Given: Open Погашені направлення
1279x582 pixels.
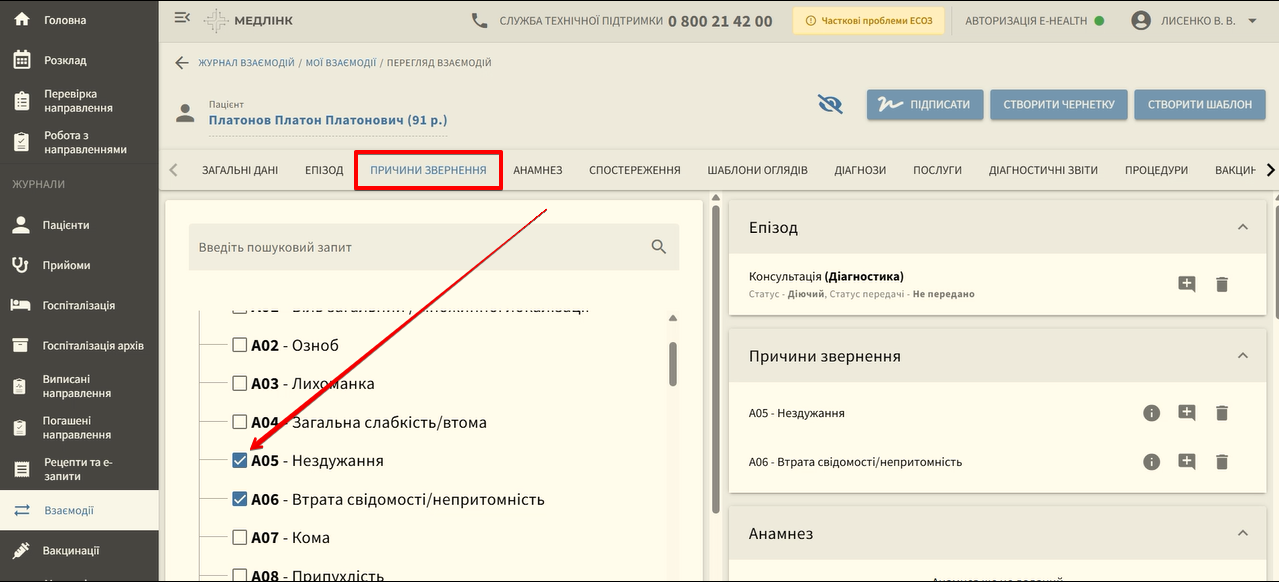Looking at the screenshot, I should click(x=79, y=428).
